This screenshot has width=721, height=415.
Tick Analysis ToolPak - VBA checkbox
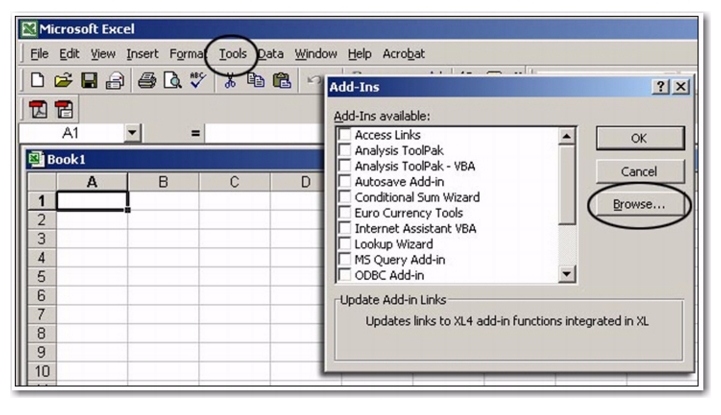pos(344,166)
